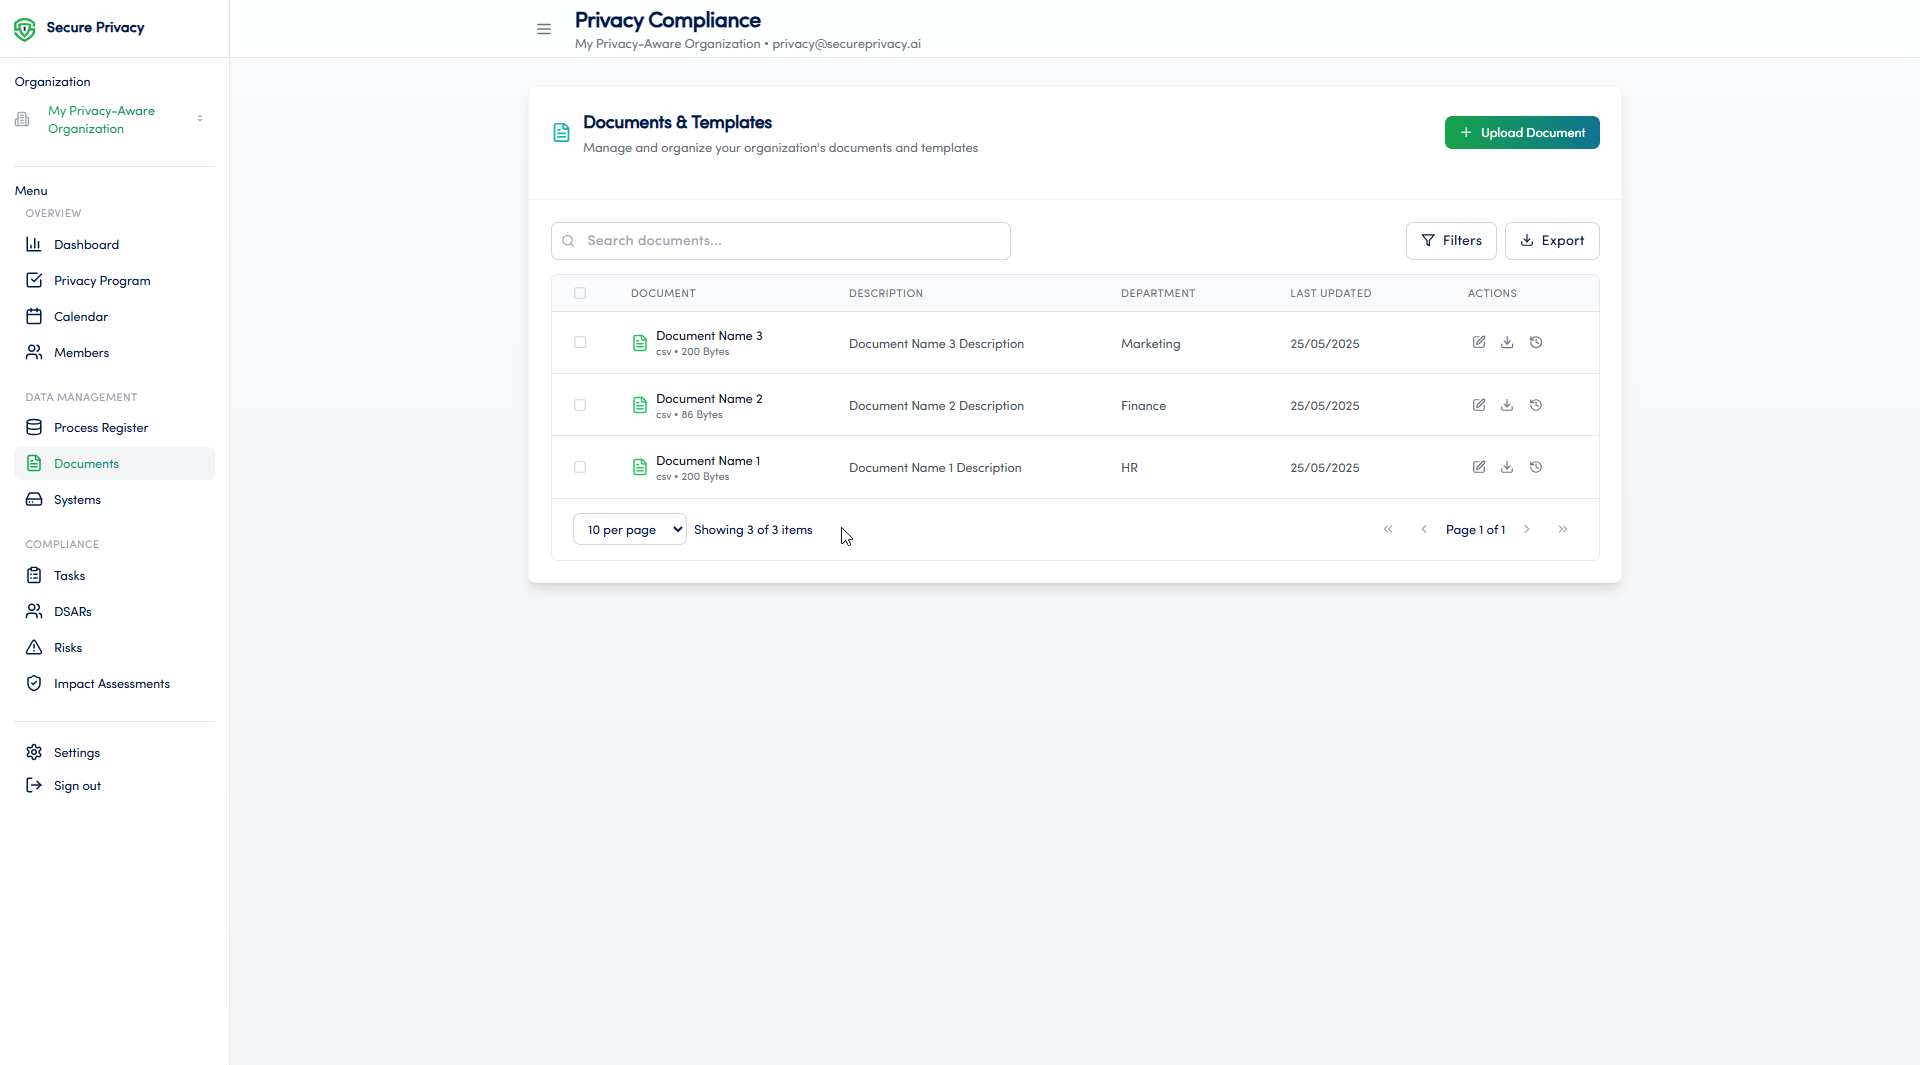Toggle the sidebar with hamburger menu
This screenshot has width=1920, height=1065.
tap(544, 29)
